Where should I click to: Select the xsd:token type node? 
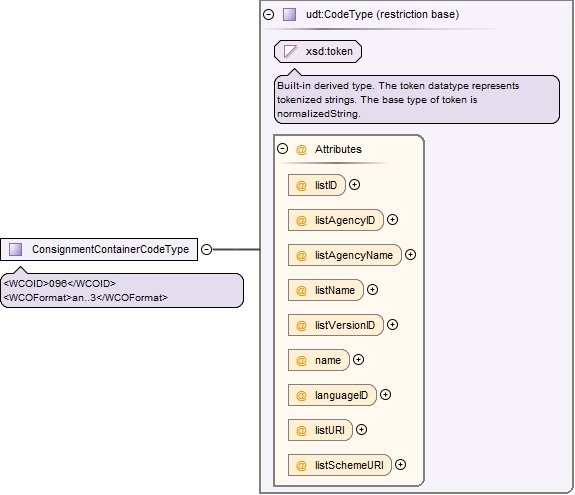point(318,51)
